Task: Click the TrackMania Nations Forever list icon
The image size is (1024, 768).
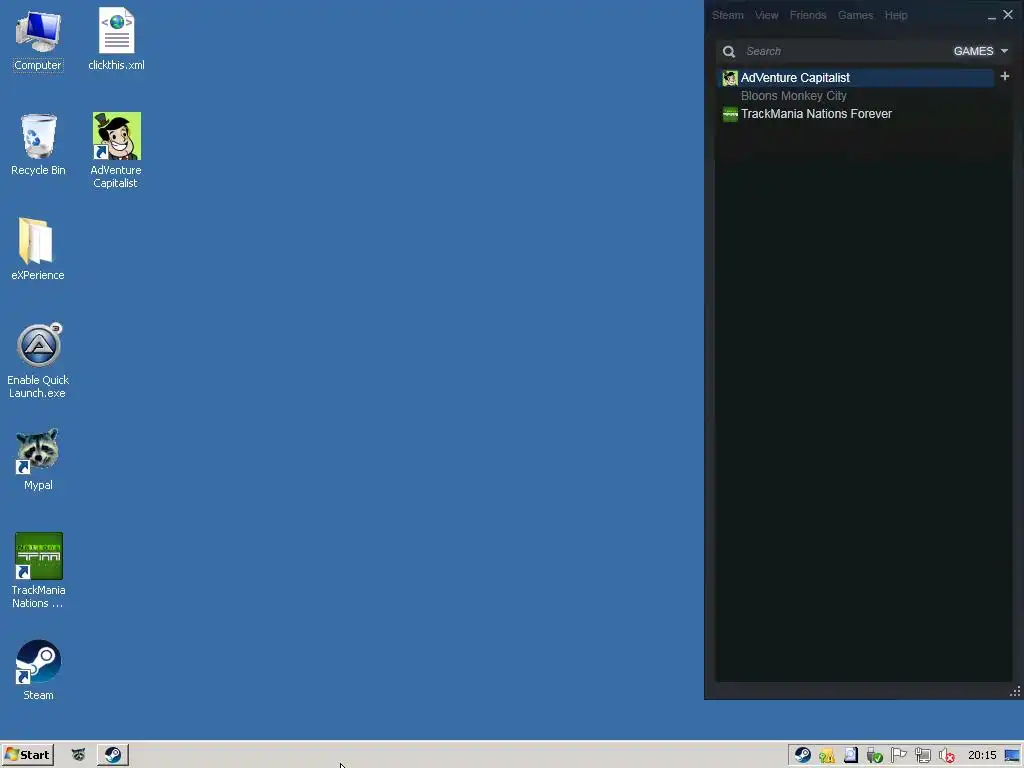Action: coord(730,114)
